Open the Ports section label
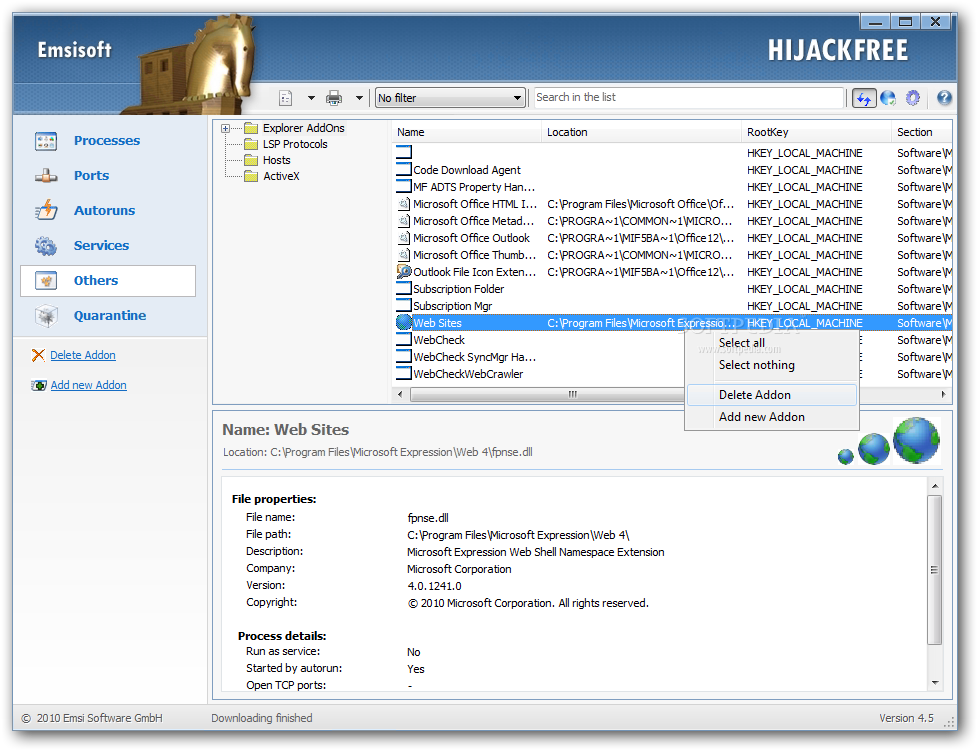The width and height of the screenshot is (978, 751). pyautogui.click(x=91, y=176)
